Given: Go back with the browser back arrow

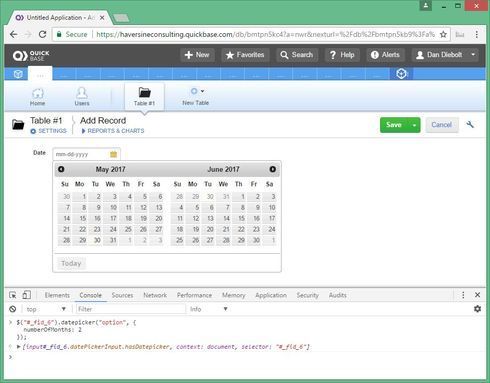Looking at the screenshot, I should pyautogui.click(x=13, y=34).
